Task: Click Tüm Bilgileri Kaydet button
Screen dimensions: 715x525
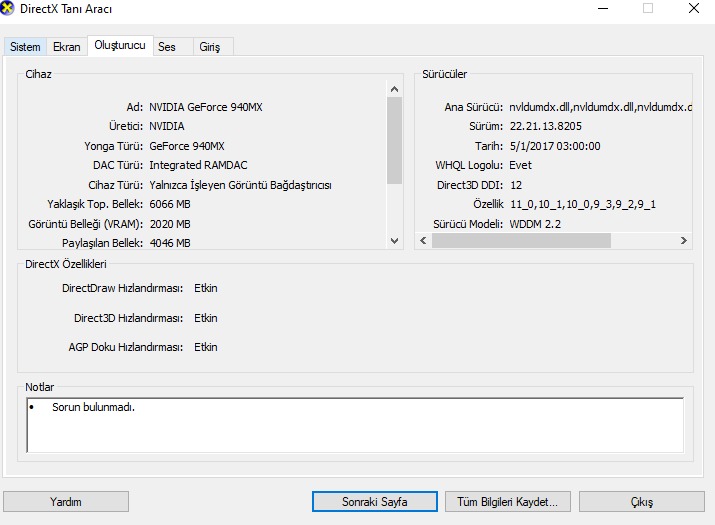Action: pyautogui.click(x=508, y=502)
